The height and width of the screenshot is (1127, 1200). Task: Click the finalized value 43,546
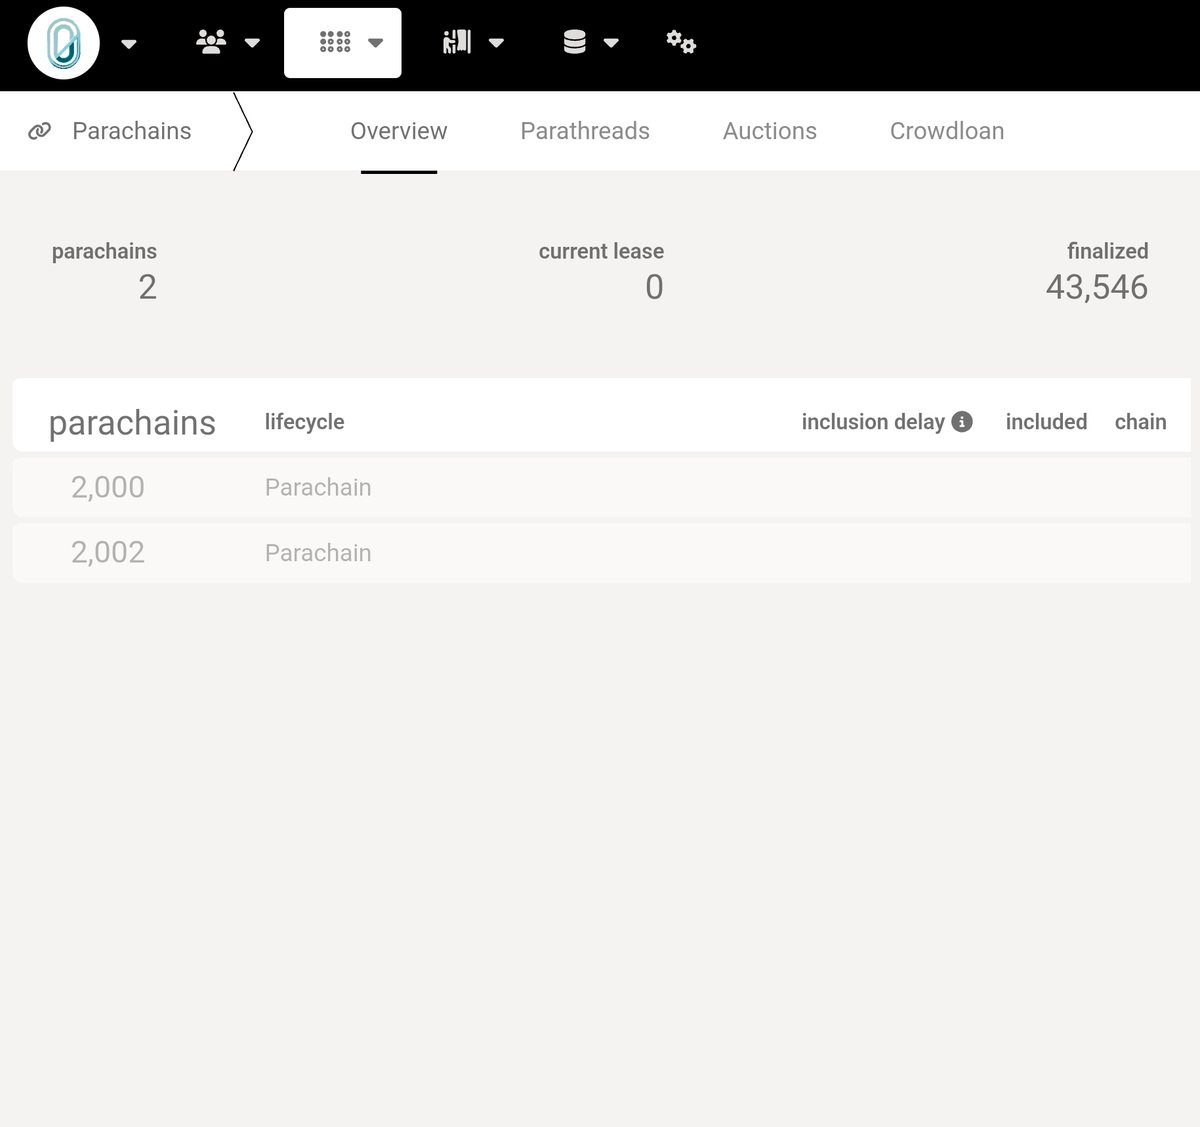1097,288
